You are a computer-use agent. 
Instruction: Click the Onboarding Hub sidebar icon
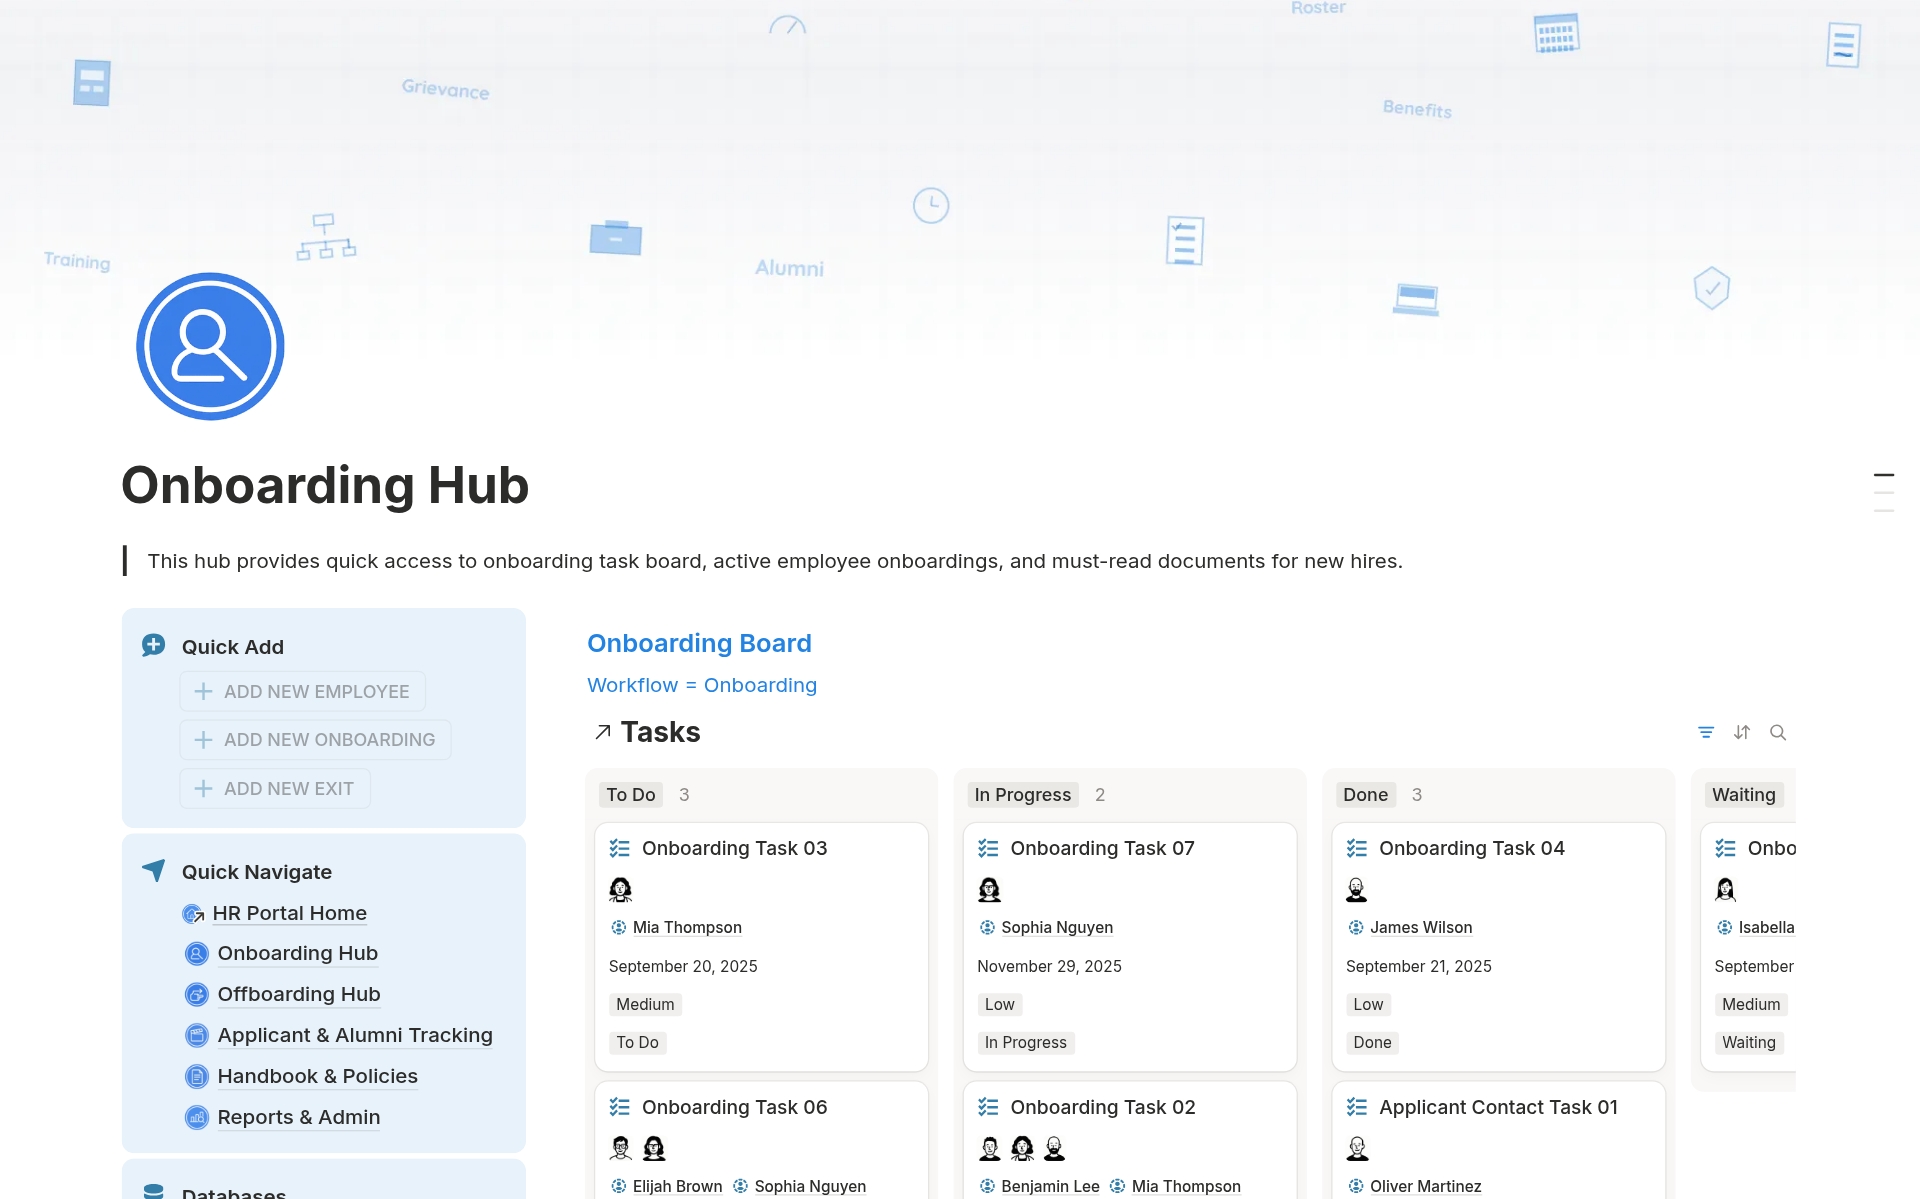coord(197,954)
